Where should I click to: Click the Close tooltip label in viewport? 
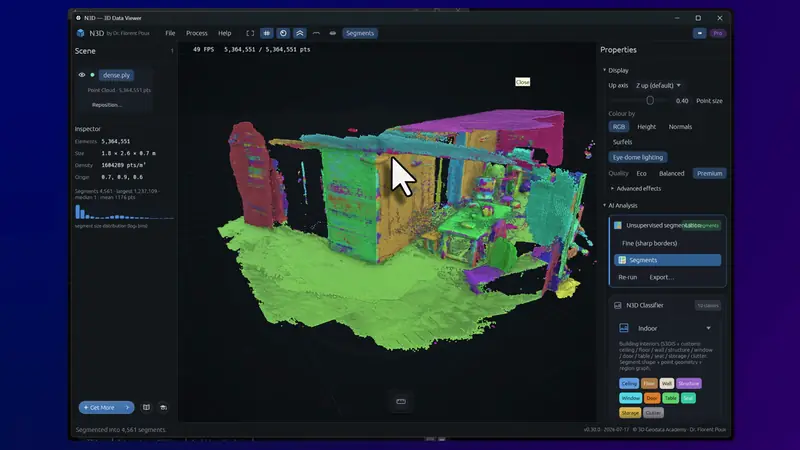[x=522, y=82]
